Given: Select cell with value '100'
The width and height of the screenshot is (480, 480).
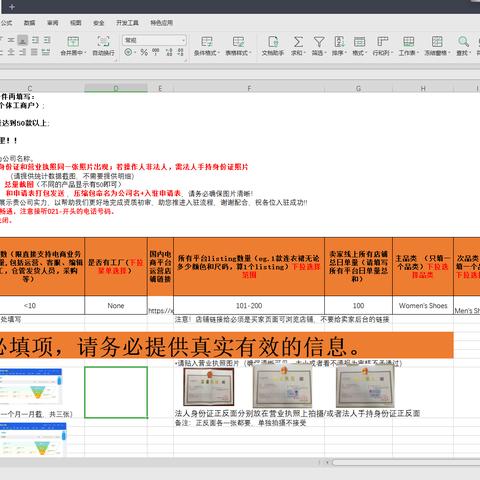Looking at the screenshot, I should click(x=358, y=305).
